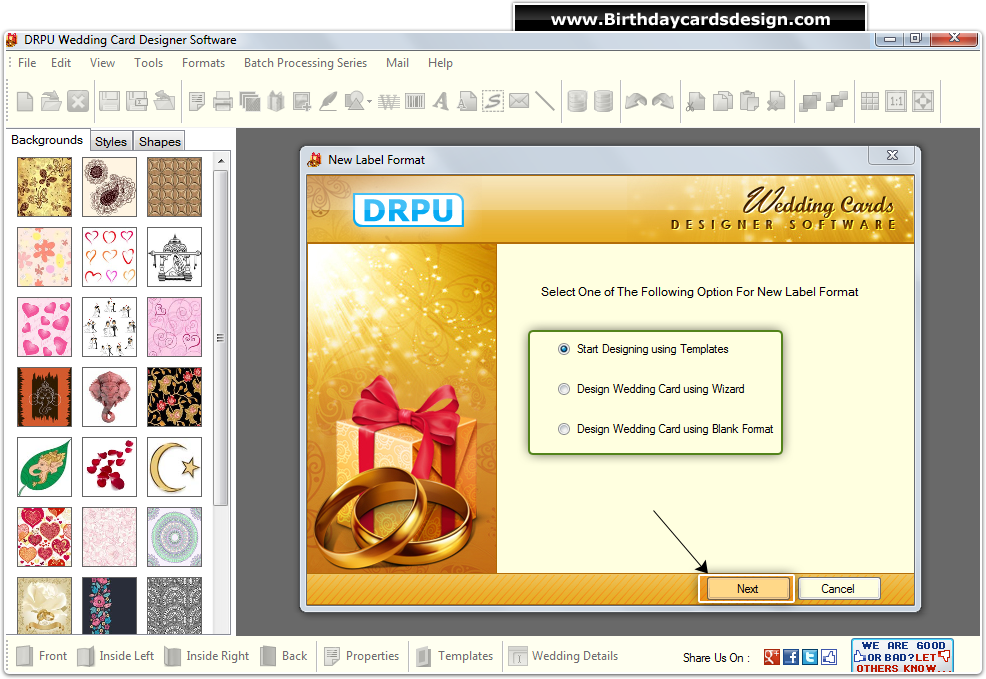Select the diagonal line drawing tool
The width and height of the screenshot is (986, 679).
coord(545,101)
